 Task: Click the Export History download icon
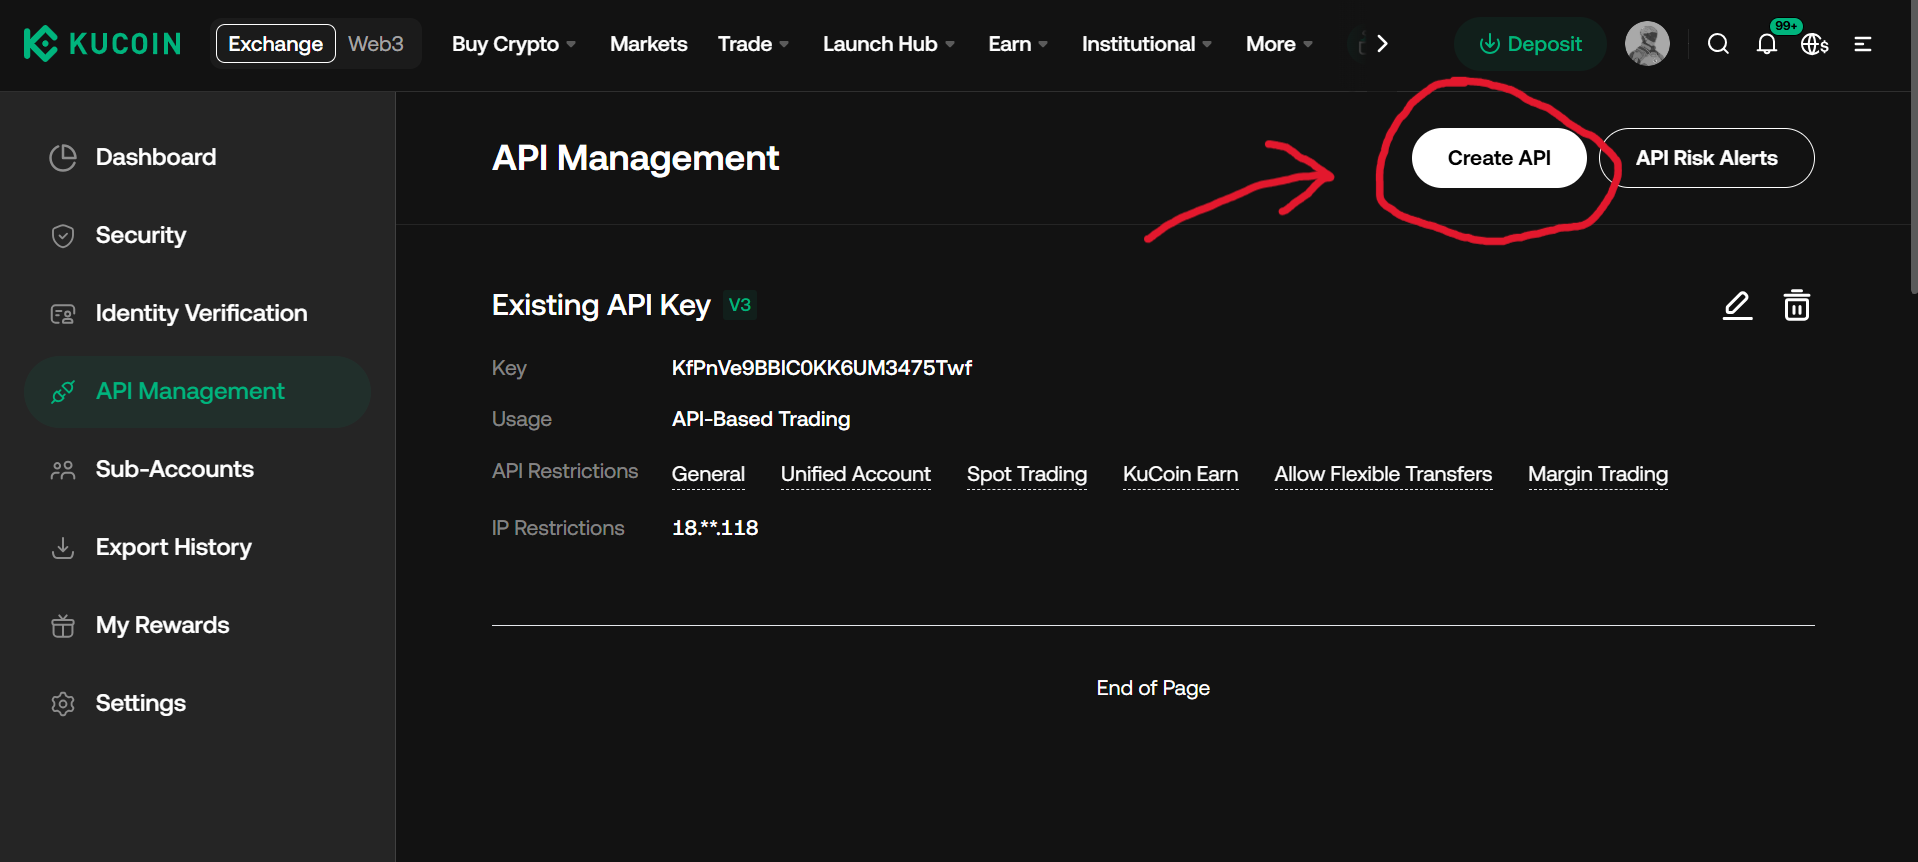[x=63, y=548]
